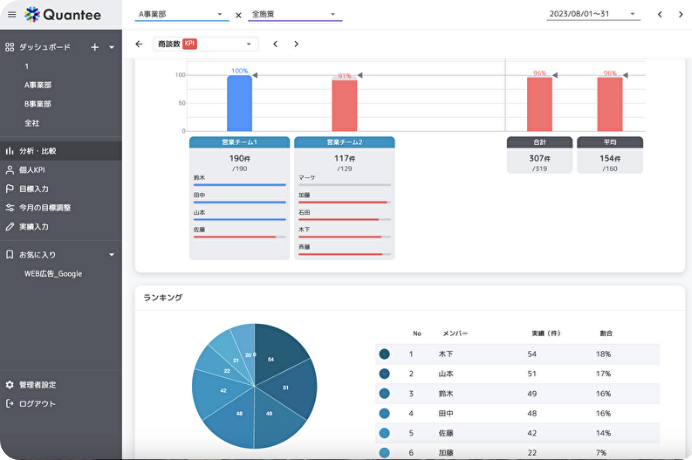Open the hamburger menu beside Quantee logo
Viewport: 692px width, 460px height.
pos(11,15)
